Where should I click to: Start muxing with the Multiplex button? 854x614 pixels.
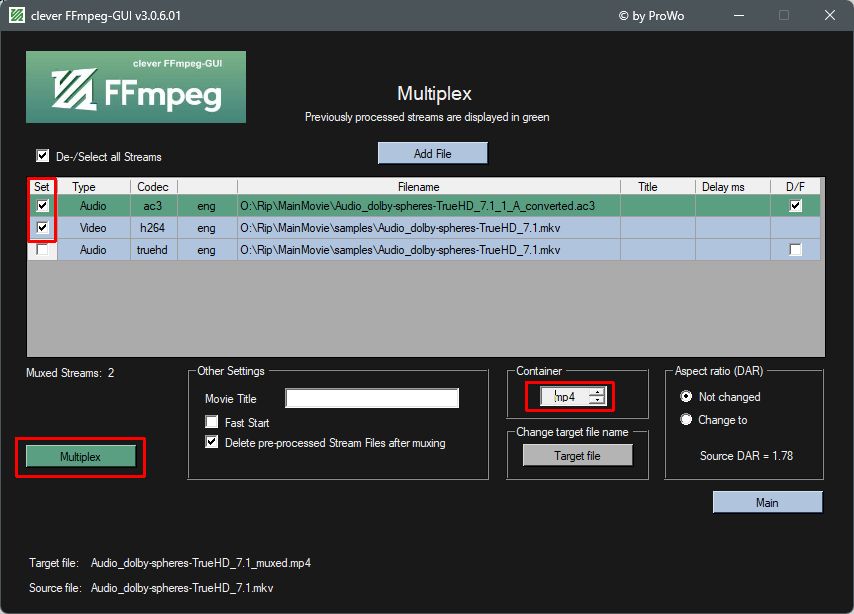tap(81, 457)
